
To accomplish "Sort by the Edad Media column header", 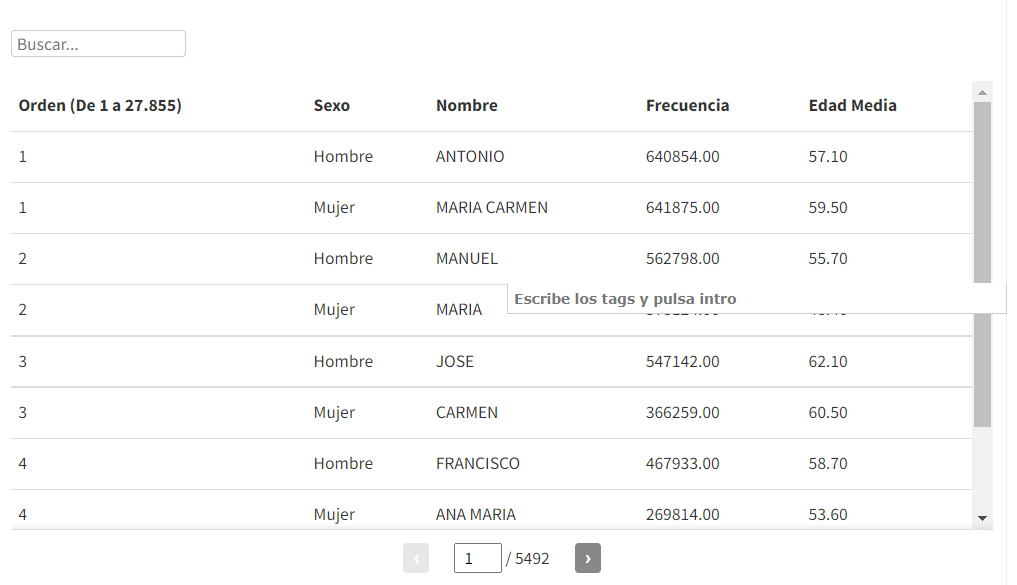I will tap(852, 105).
